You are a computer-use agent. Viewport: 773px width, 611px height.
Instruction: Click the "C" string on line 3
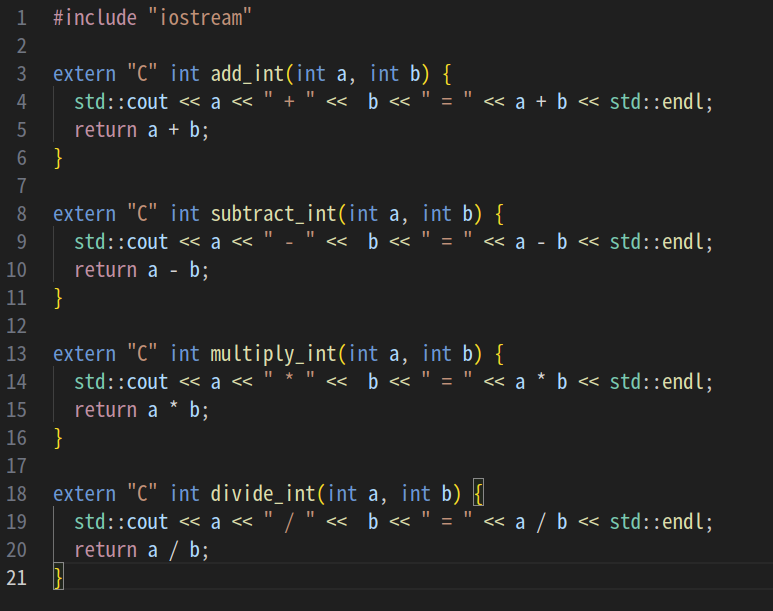tap(142, 74)
